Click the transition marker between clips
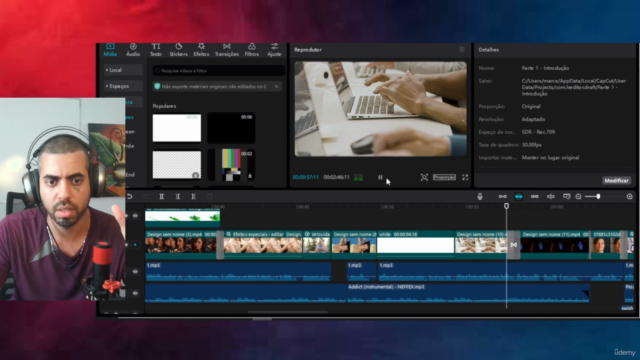This screenshot has height=360, width=640. pos(514,245)
